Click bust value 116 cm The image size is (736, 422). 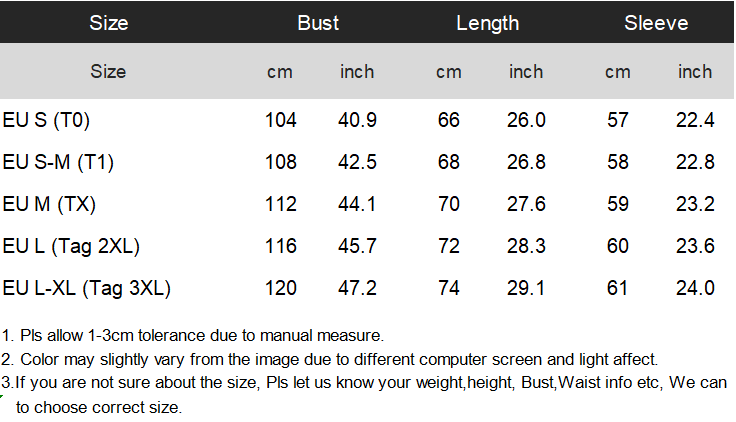tap(281, 246)
